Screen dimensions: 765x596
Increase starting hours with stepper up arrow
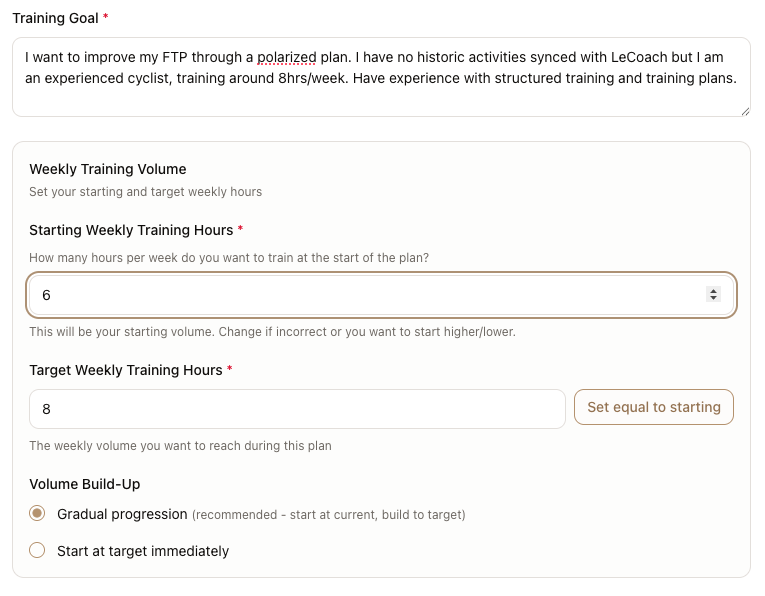(713, 291)
